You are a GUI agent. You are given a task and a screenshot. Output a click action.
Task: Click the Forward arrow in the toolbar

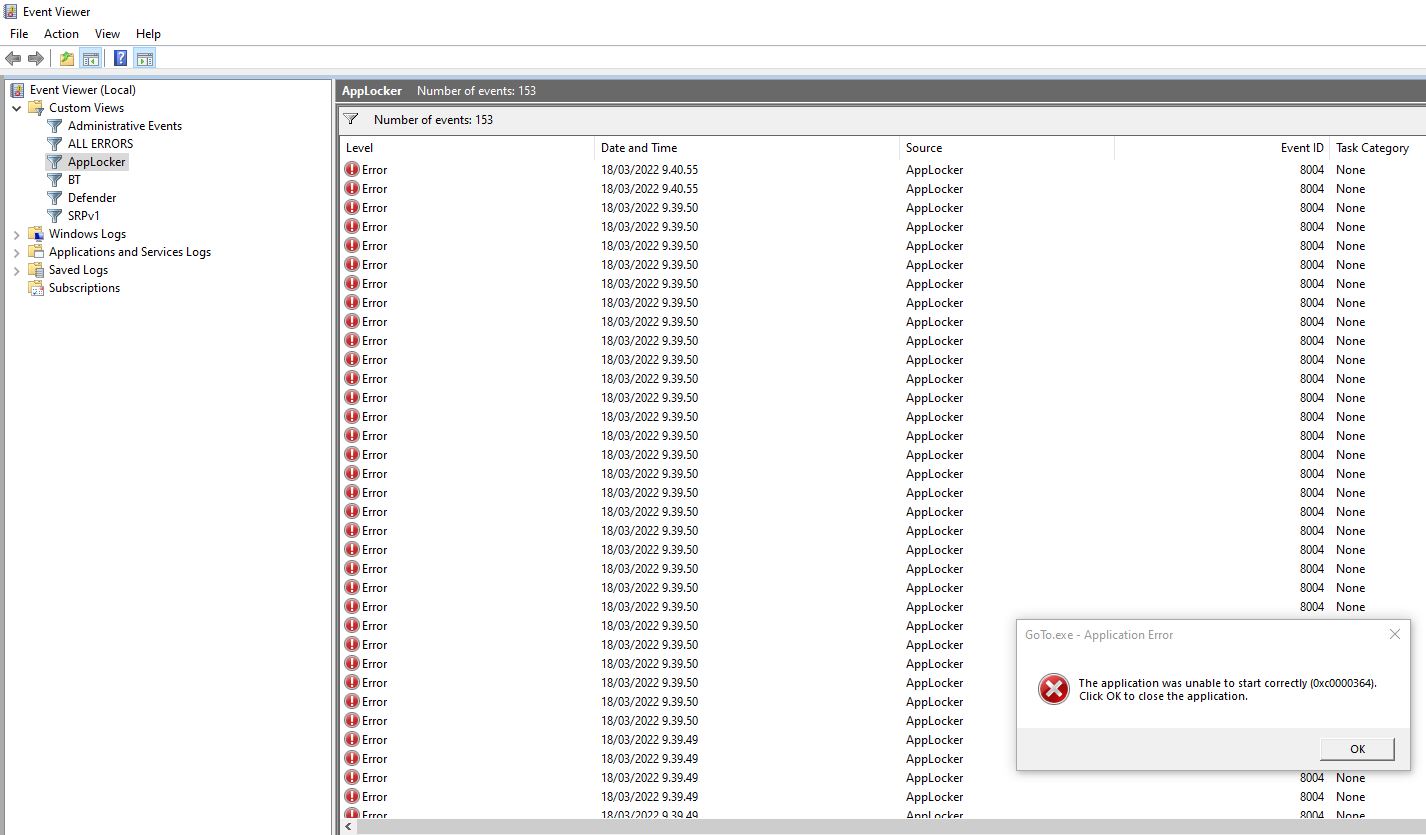(36, 59)
